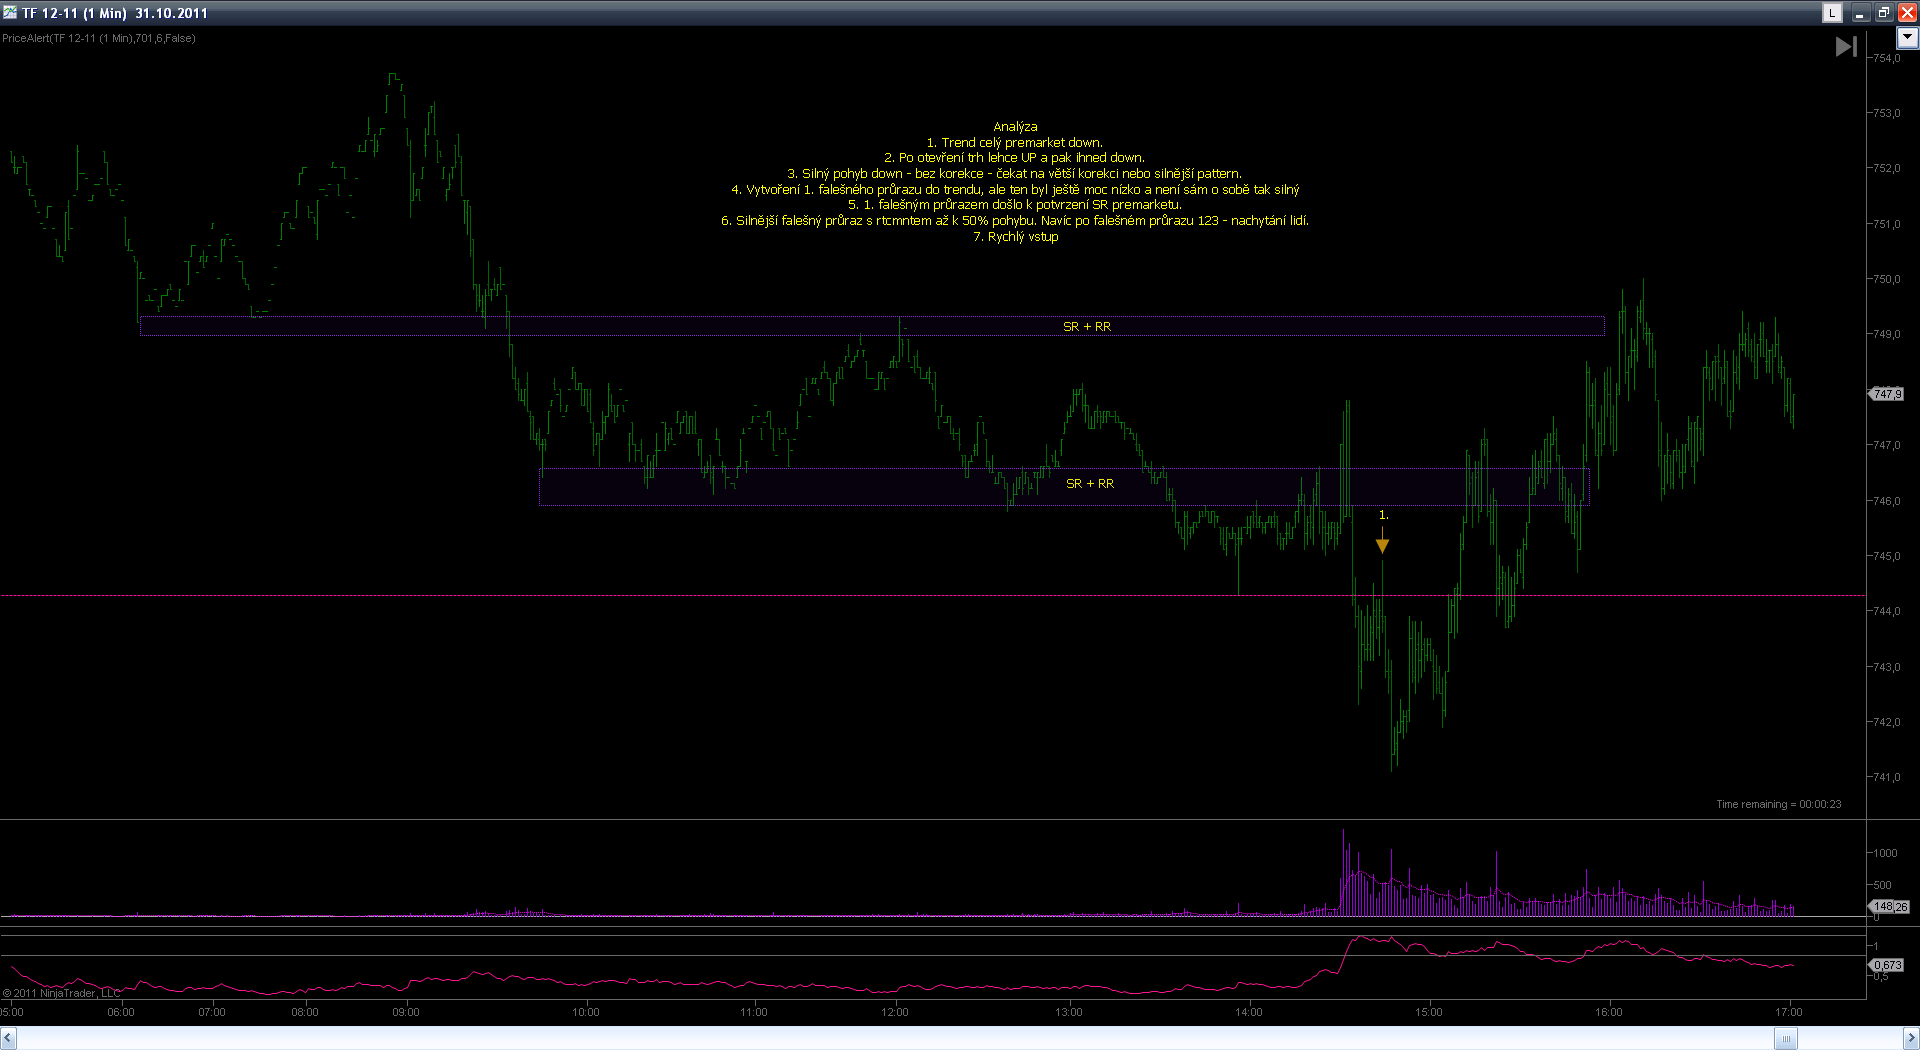Click the 09:00 time axis label
Image resolution: width=1920 pixels, height=1050 pixels.
coord(406,1012)
